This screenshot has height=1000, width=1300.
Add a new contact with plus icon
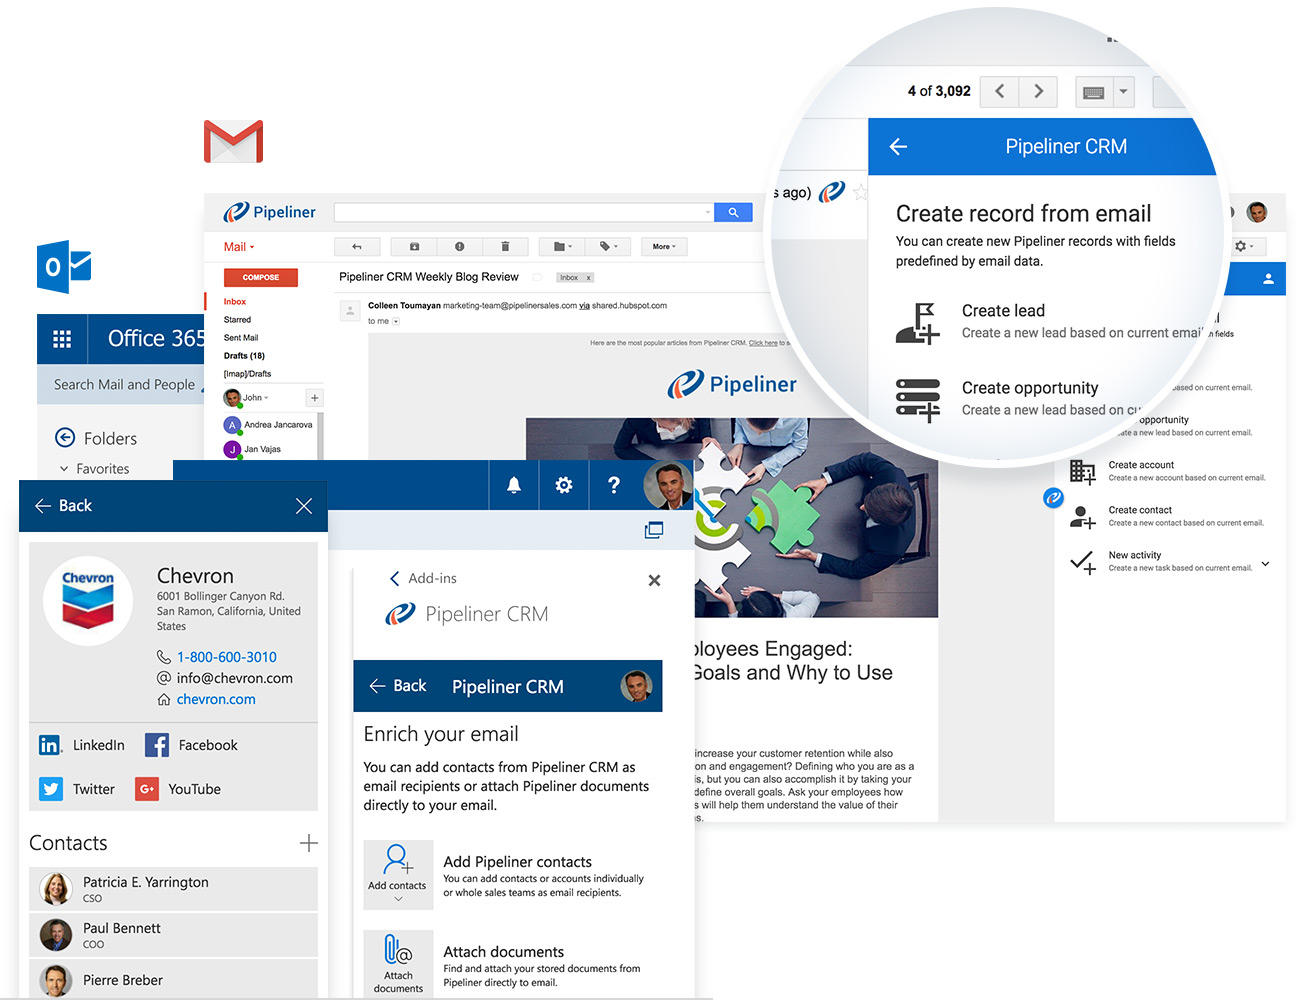click(x=309, y=843)
